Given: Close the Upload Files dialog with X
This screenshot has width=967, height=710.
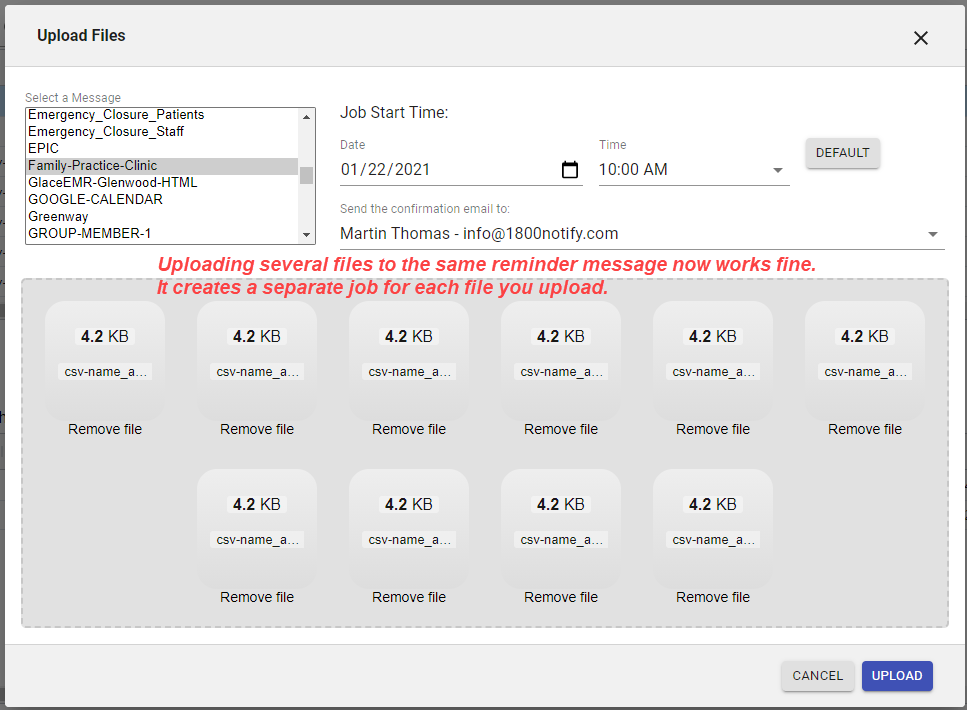Looking at the screenshot, I should (x=921, y=38).
